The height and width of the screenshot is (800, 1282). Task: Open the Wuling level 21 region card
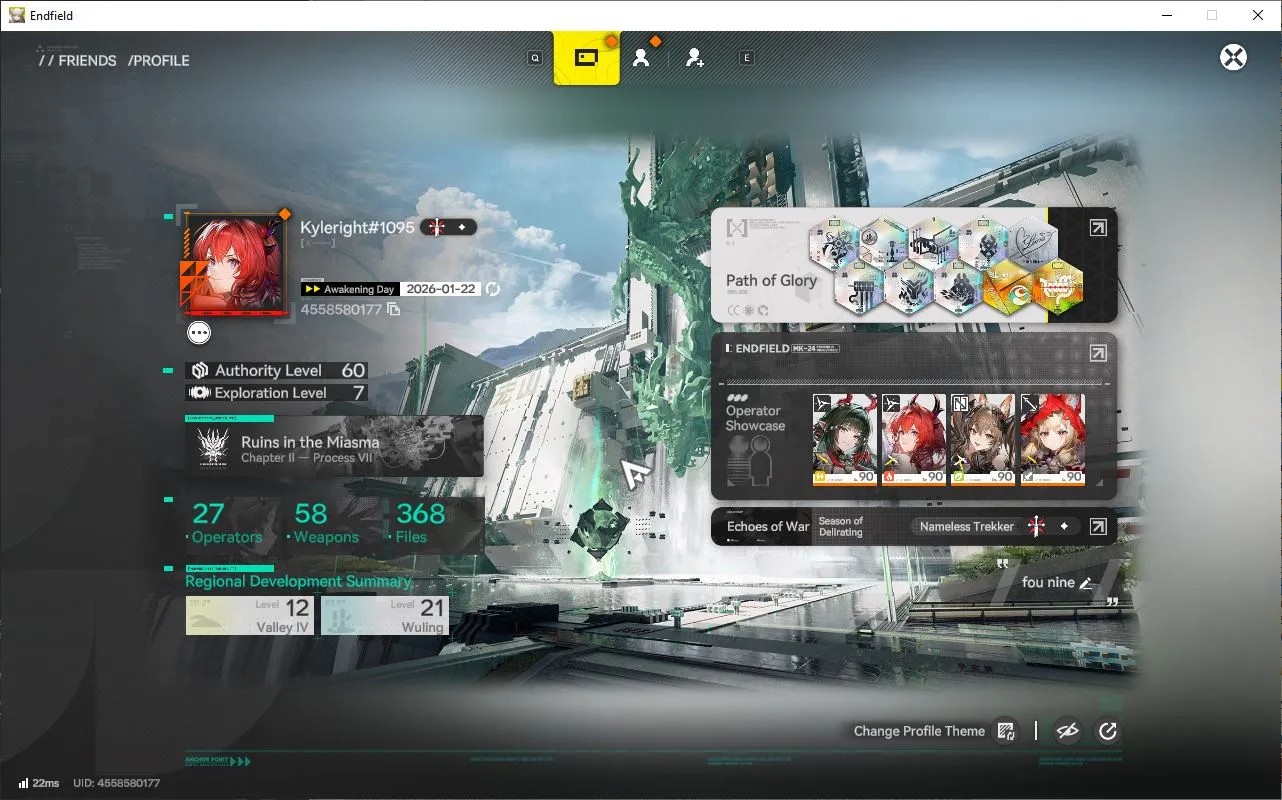[x=384, y=615]
